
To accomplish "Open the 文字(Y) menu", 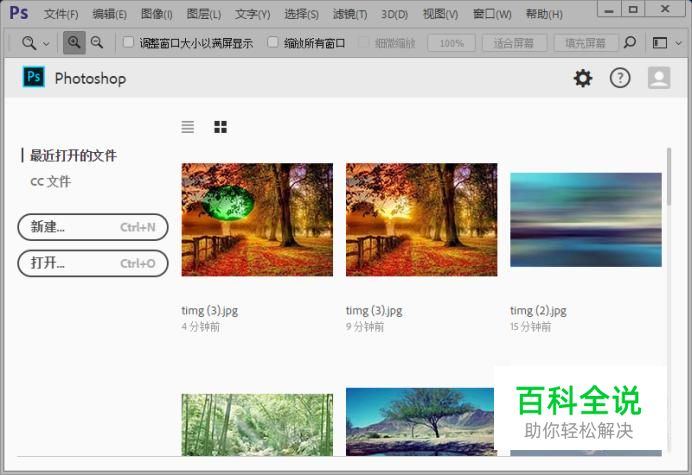I will [x=252, y=14].
